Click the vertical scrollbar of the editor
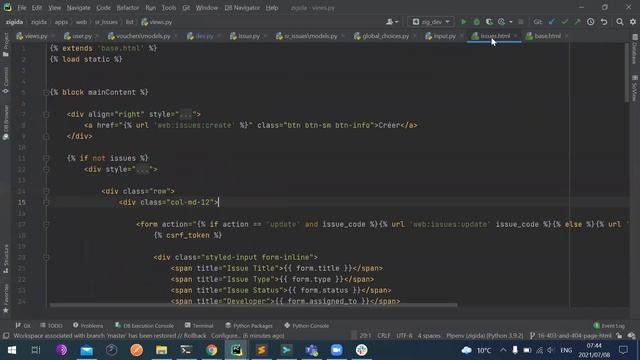The height and width of the screenshot is (360, 640). pyautogui.click(x=627, y=73)
